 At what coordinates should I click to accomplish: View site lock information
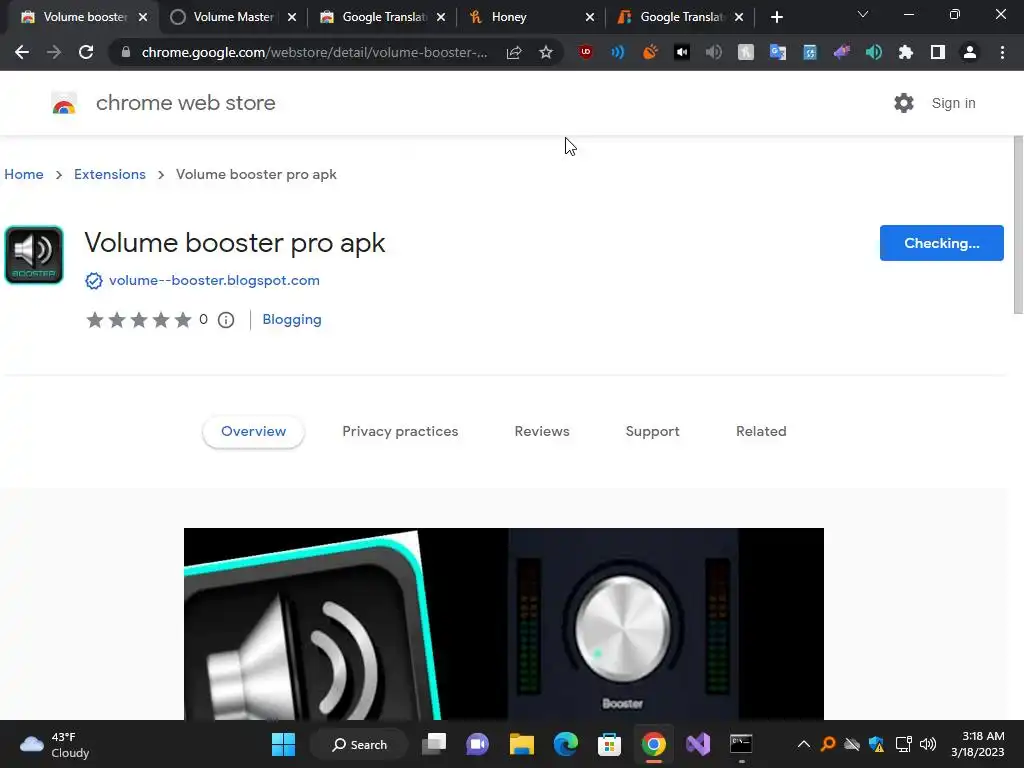point(125,52)
